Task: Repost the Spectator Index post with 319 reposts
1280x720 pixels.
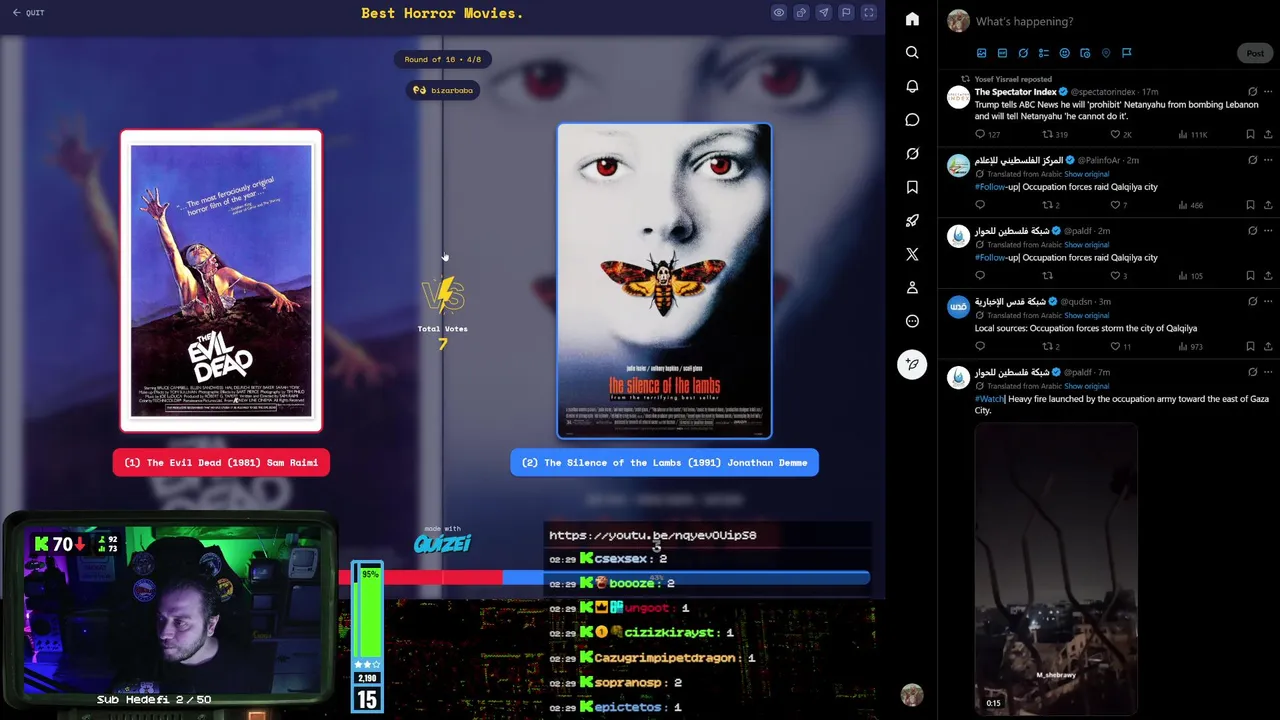Action: 1047,134
